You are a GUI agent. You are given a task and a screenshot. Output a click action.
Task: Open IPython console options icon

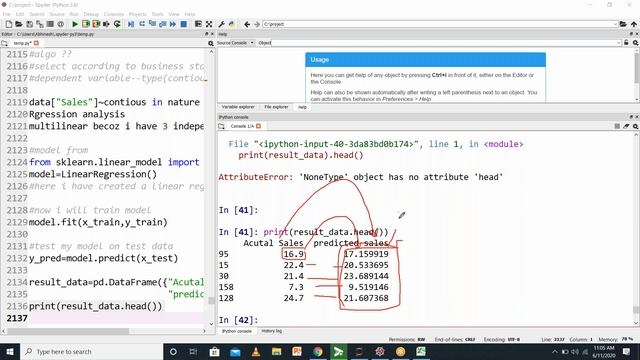click(x=636, y=126)
